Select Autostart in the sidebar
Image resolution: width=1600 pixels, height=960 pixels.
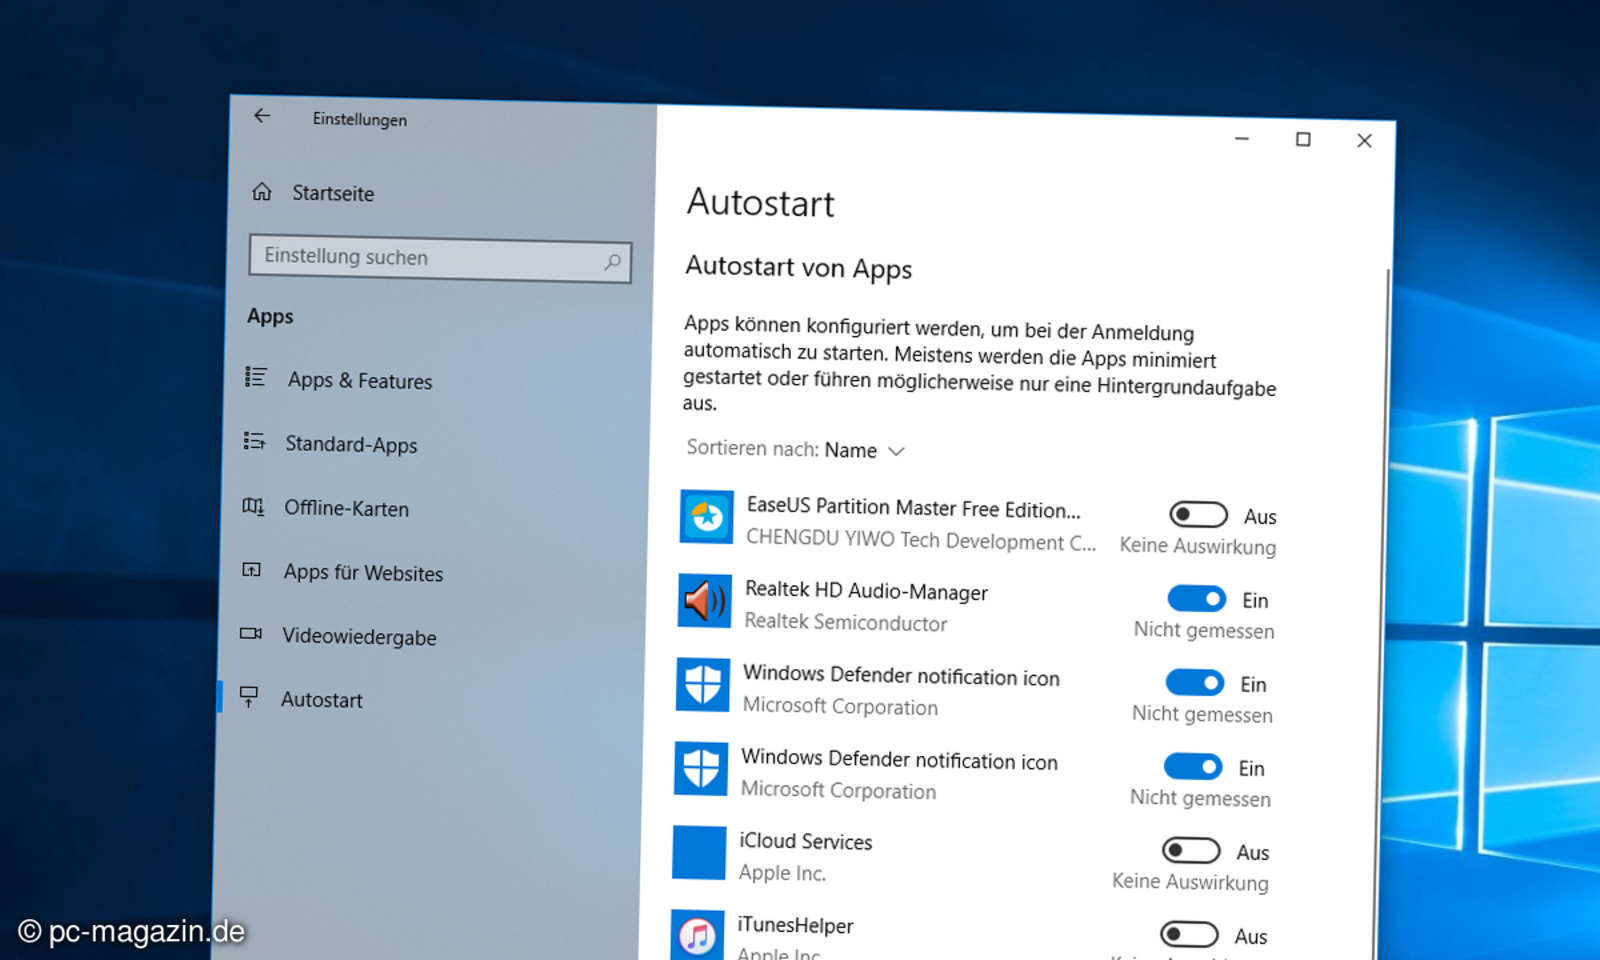pos(321,699)
